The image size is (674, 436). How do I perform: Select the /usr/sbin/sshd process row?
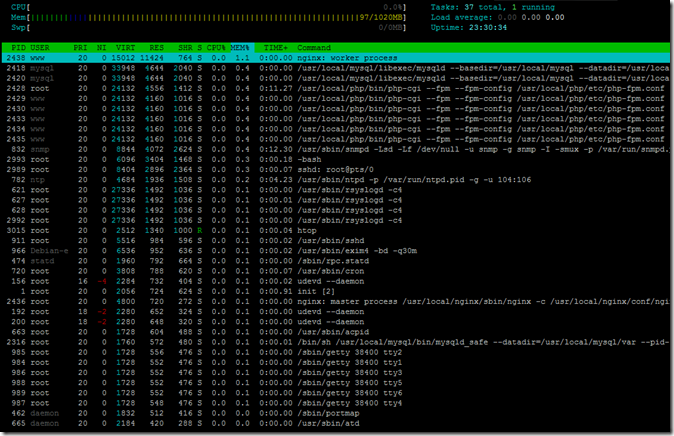coord(336,241)
